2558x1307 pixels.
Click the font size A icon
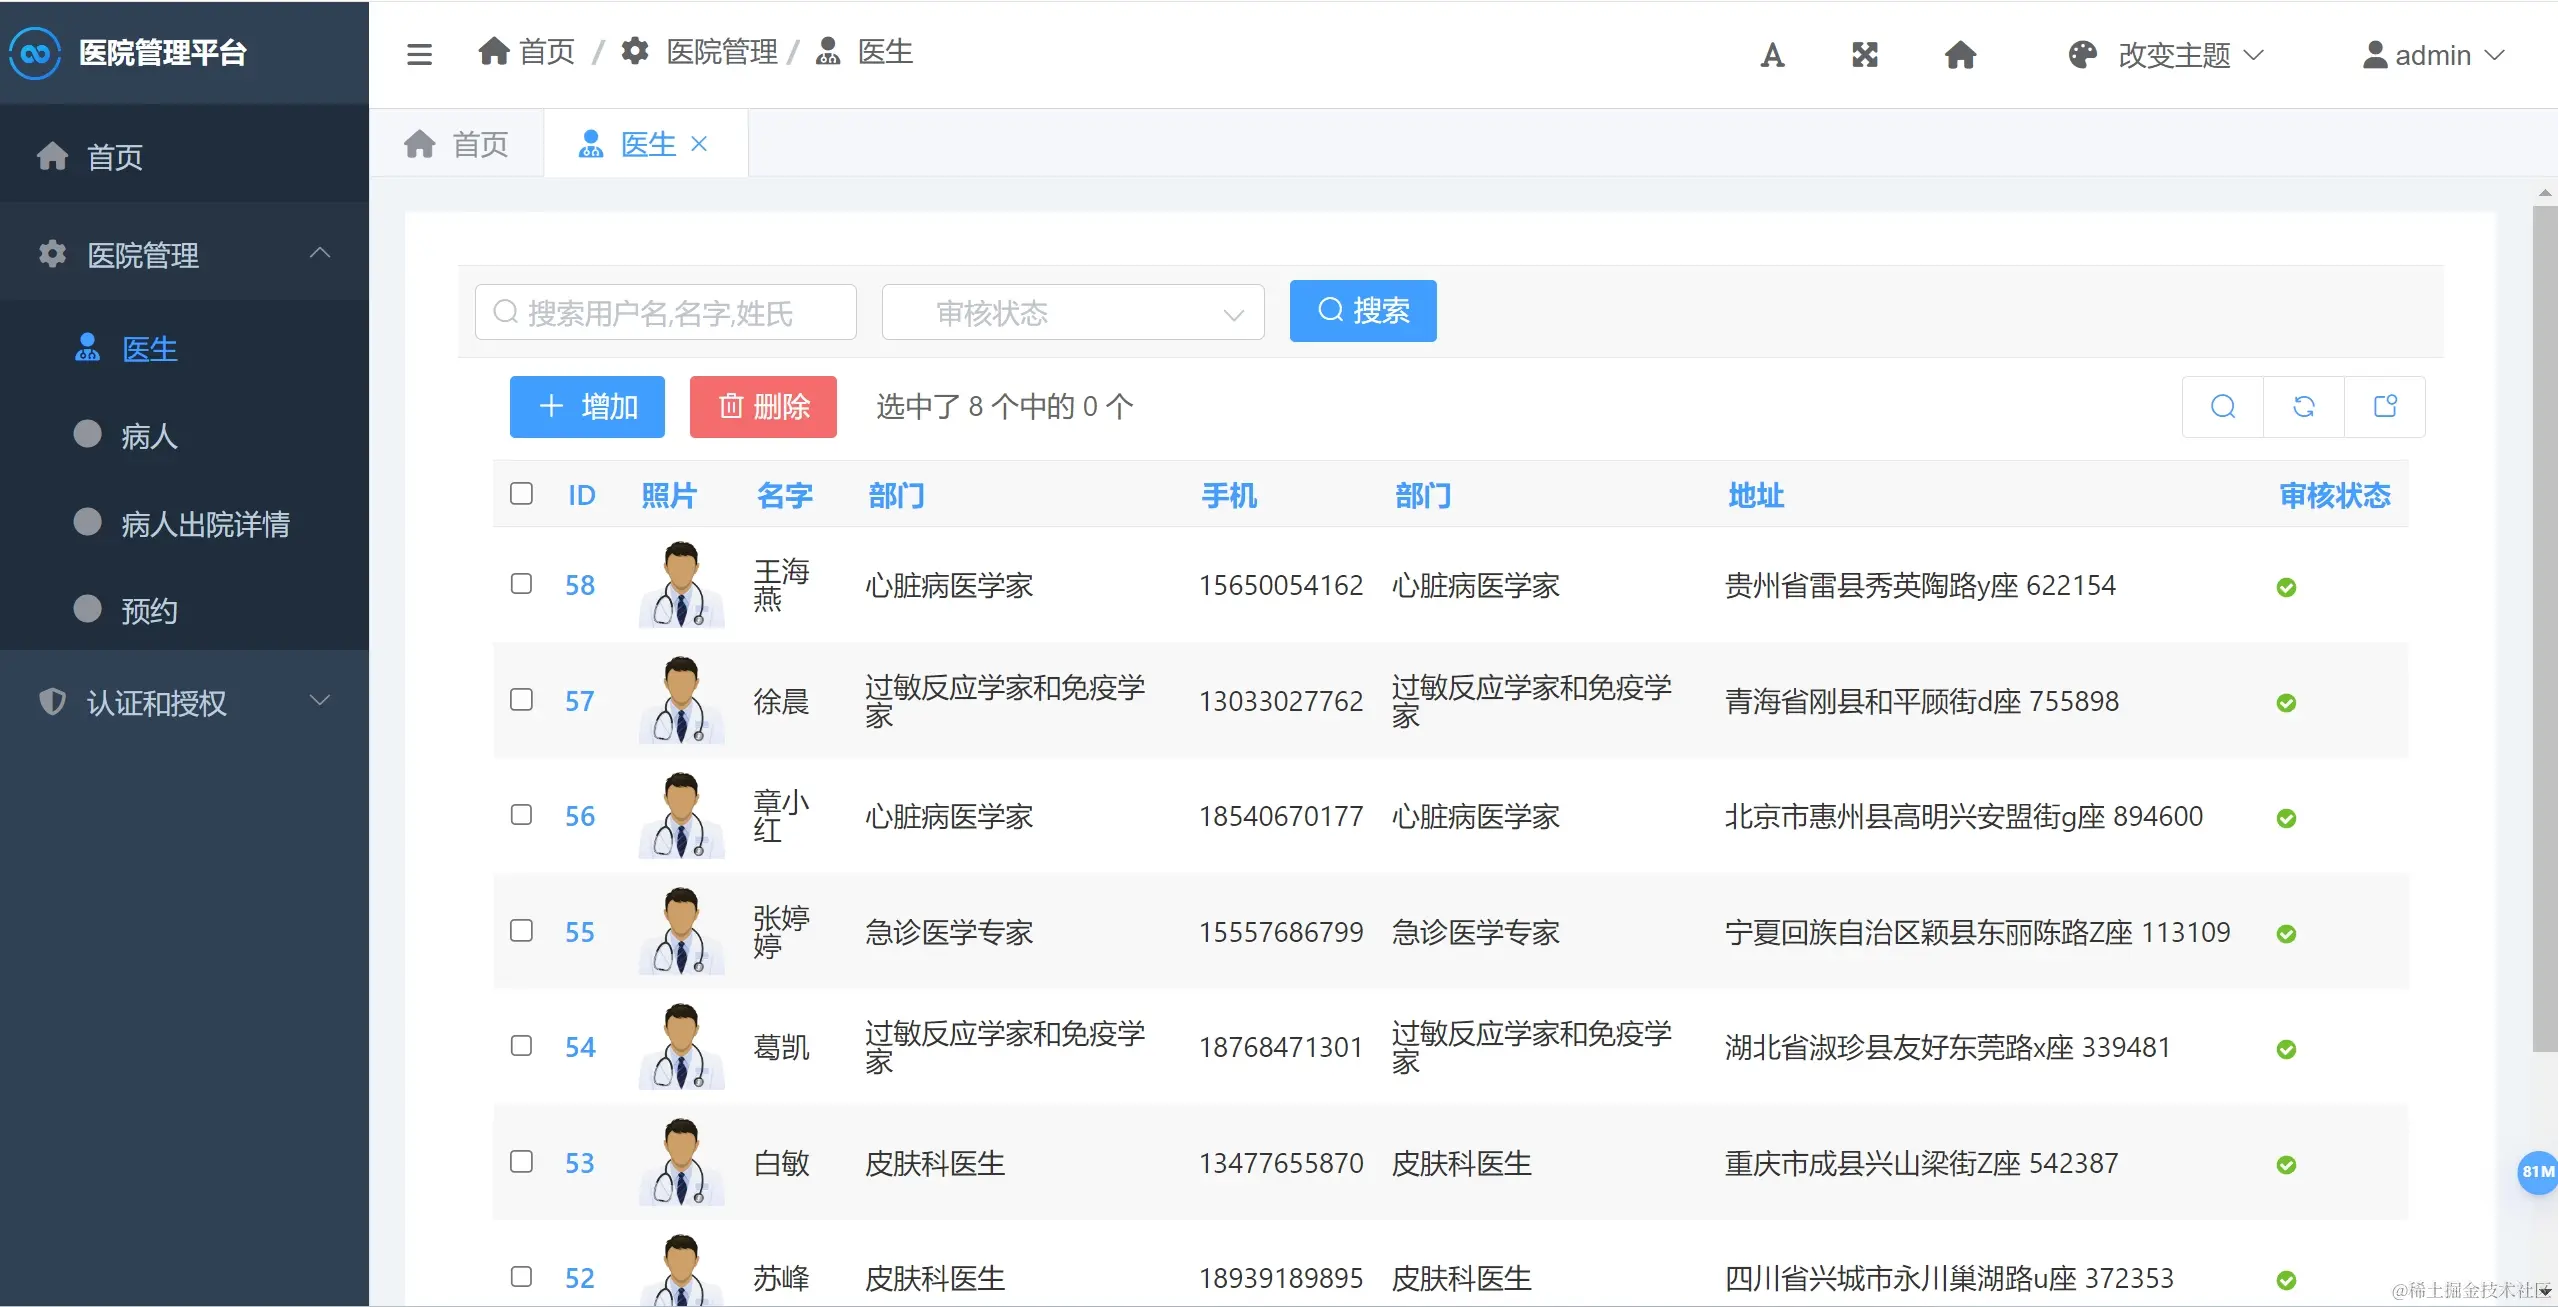coord(1772,55)
